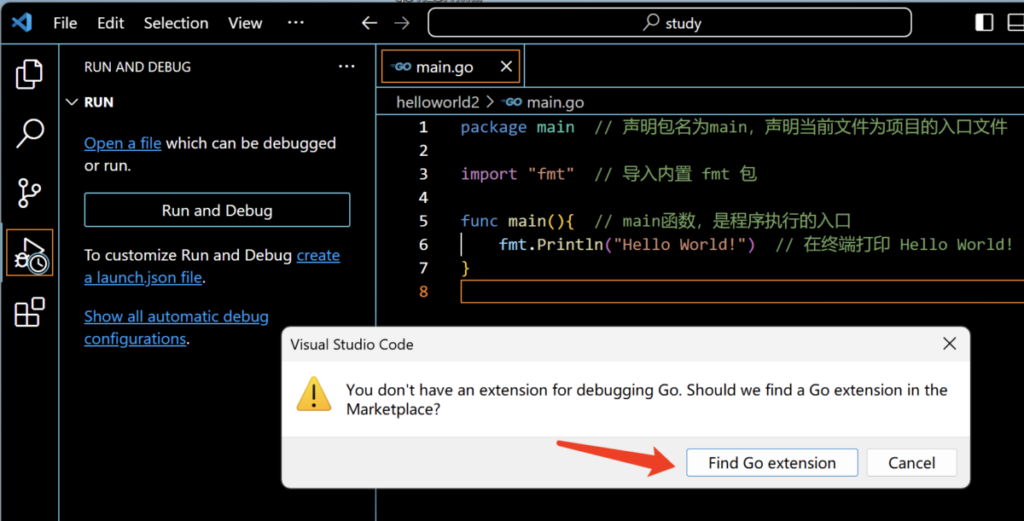Image resolution: width=1024 pixels, height=521 pixels.
Task: Click the RUN AND DEBUG panel title
Action: [137, 67]
